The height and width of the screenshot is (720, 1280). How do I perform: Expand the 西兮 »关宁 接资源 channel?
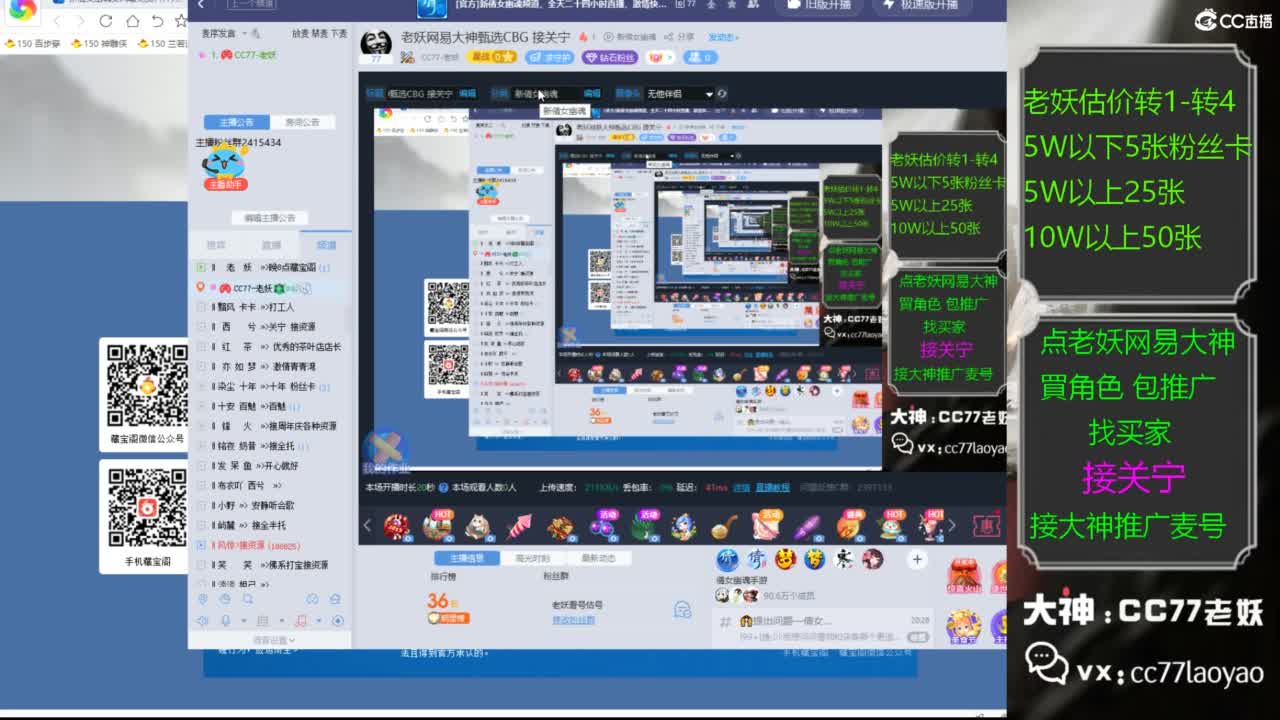pyautogui.click(x=201, y=327)
